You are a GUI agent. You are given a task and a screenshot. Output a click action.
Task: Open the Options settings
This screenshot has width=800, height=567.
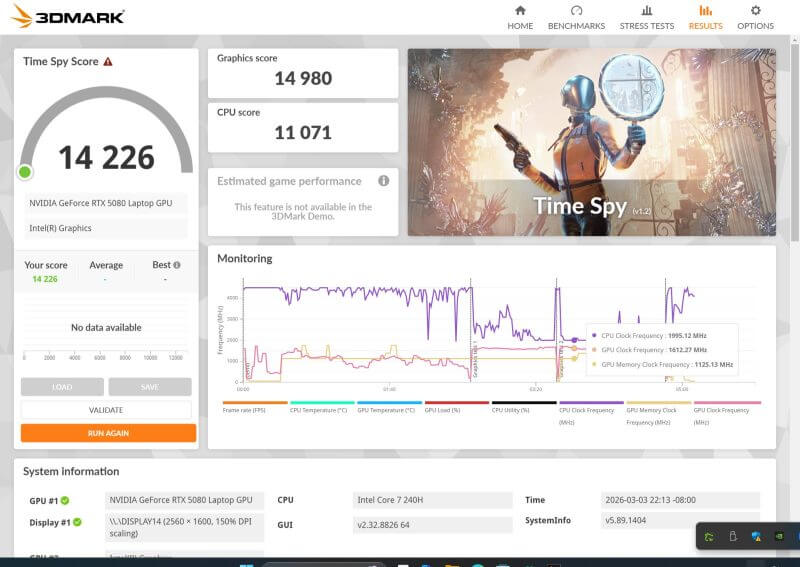pyautogui.click(x=755, y=17)
